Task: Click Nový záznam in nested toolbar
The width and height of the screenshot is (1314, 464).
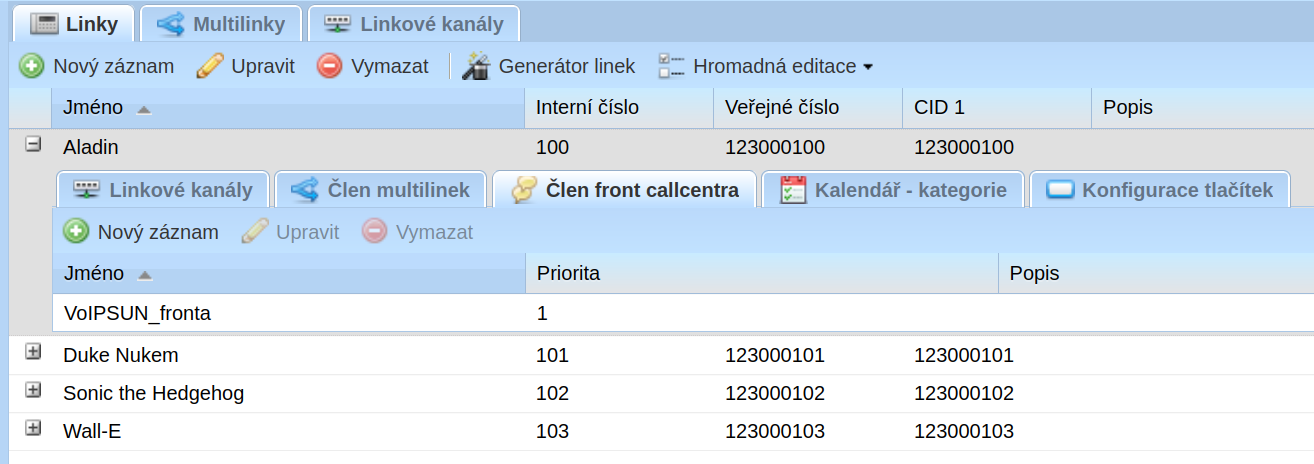Action: (x=141, y=232)
